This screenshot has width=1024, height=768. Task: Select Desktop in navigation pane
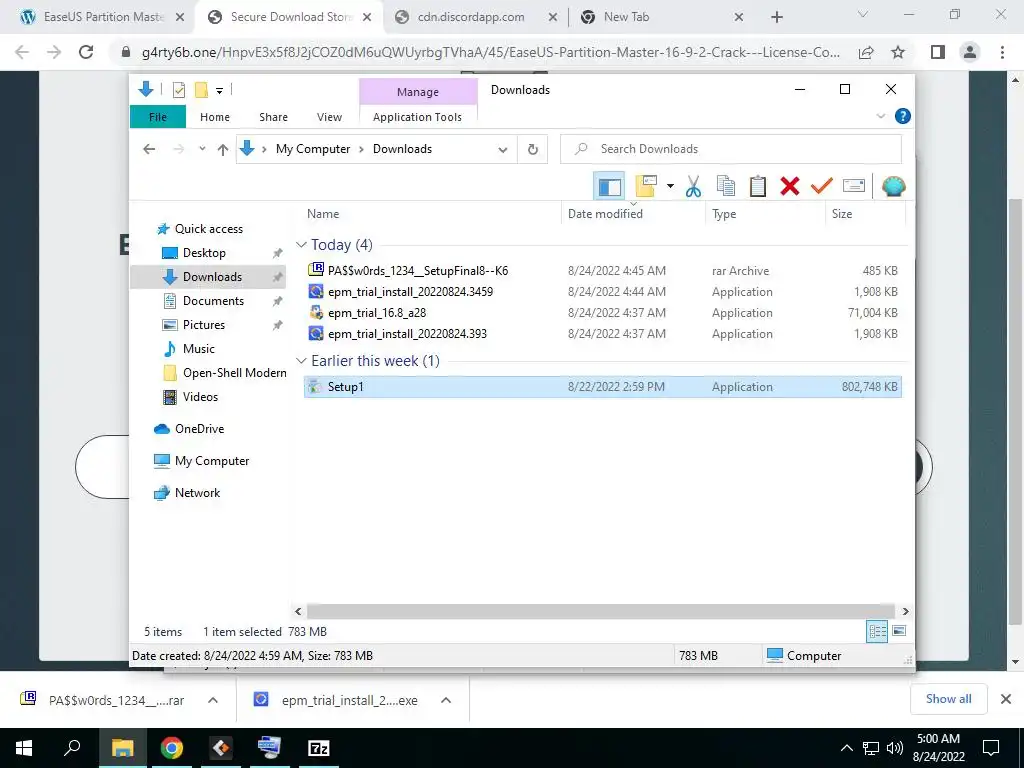204,253
